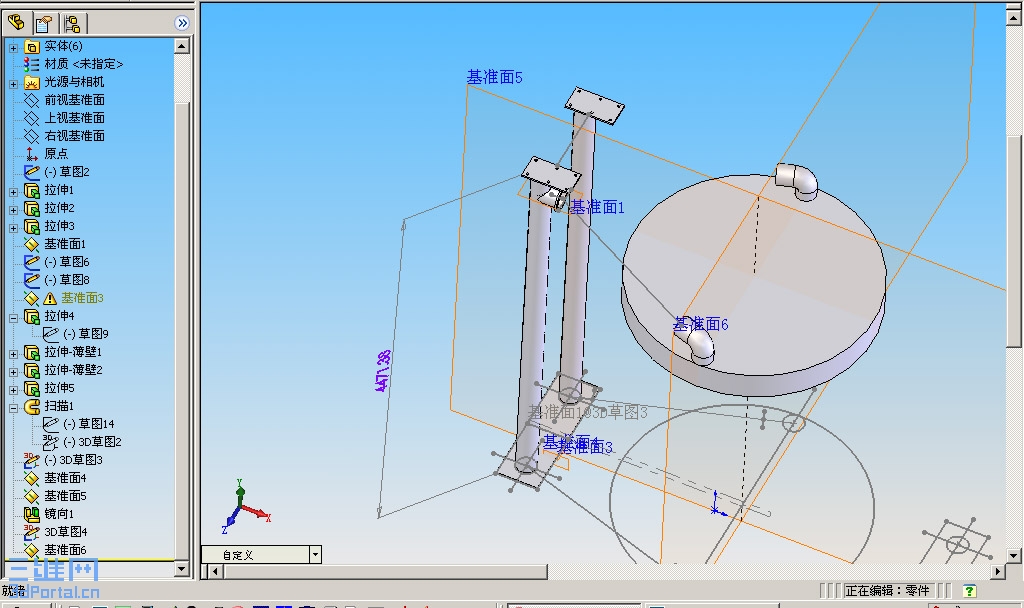Select 基准面5 in the feature tree

[x=65, y=496]
